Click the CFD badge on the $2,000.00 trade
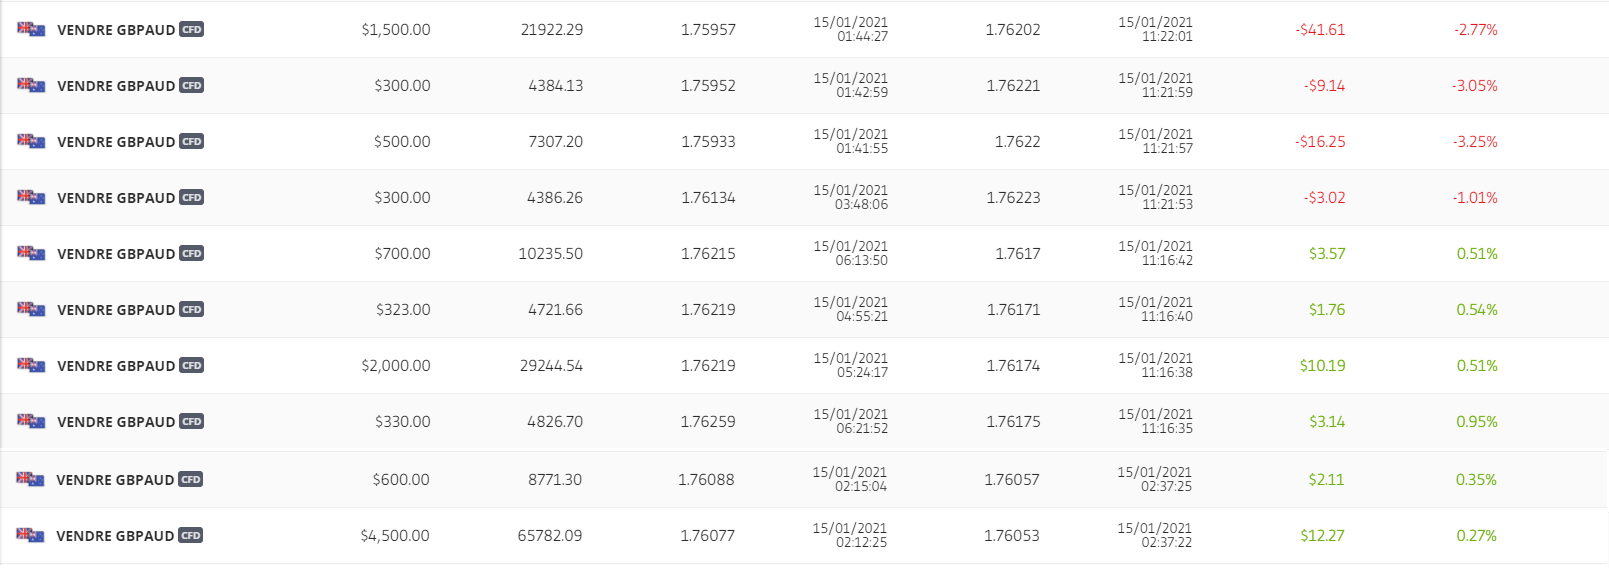Image resolution: width=1609 pixels, height=568 pixels. pos(192,365)
